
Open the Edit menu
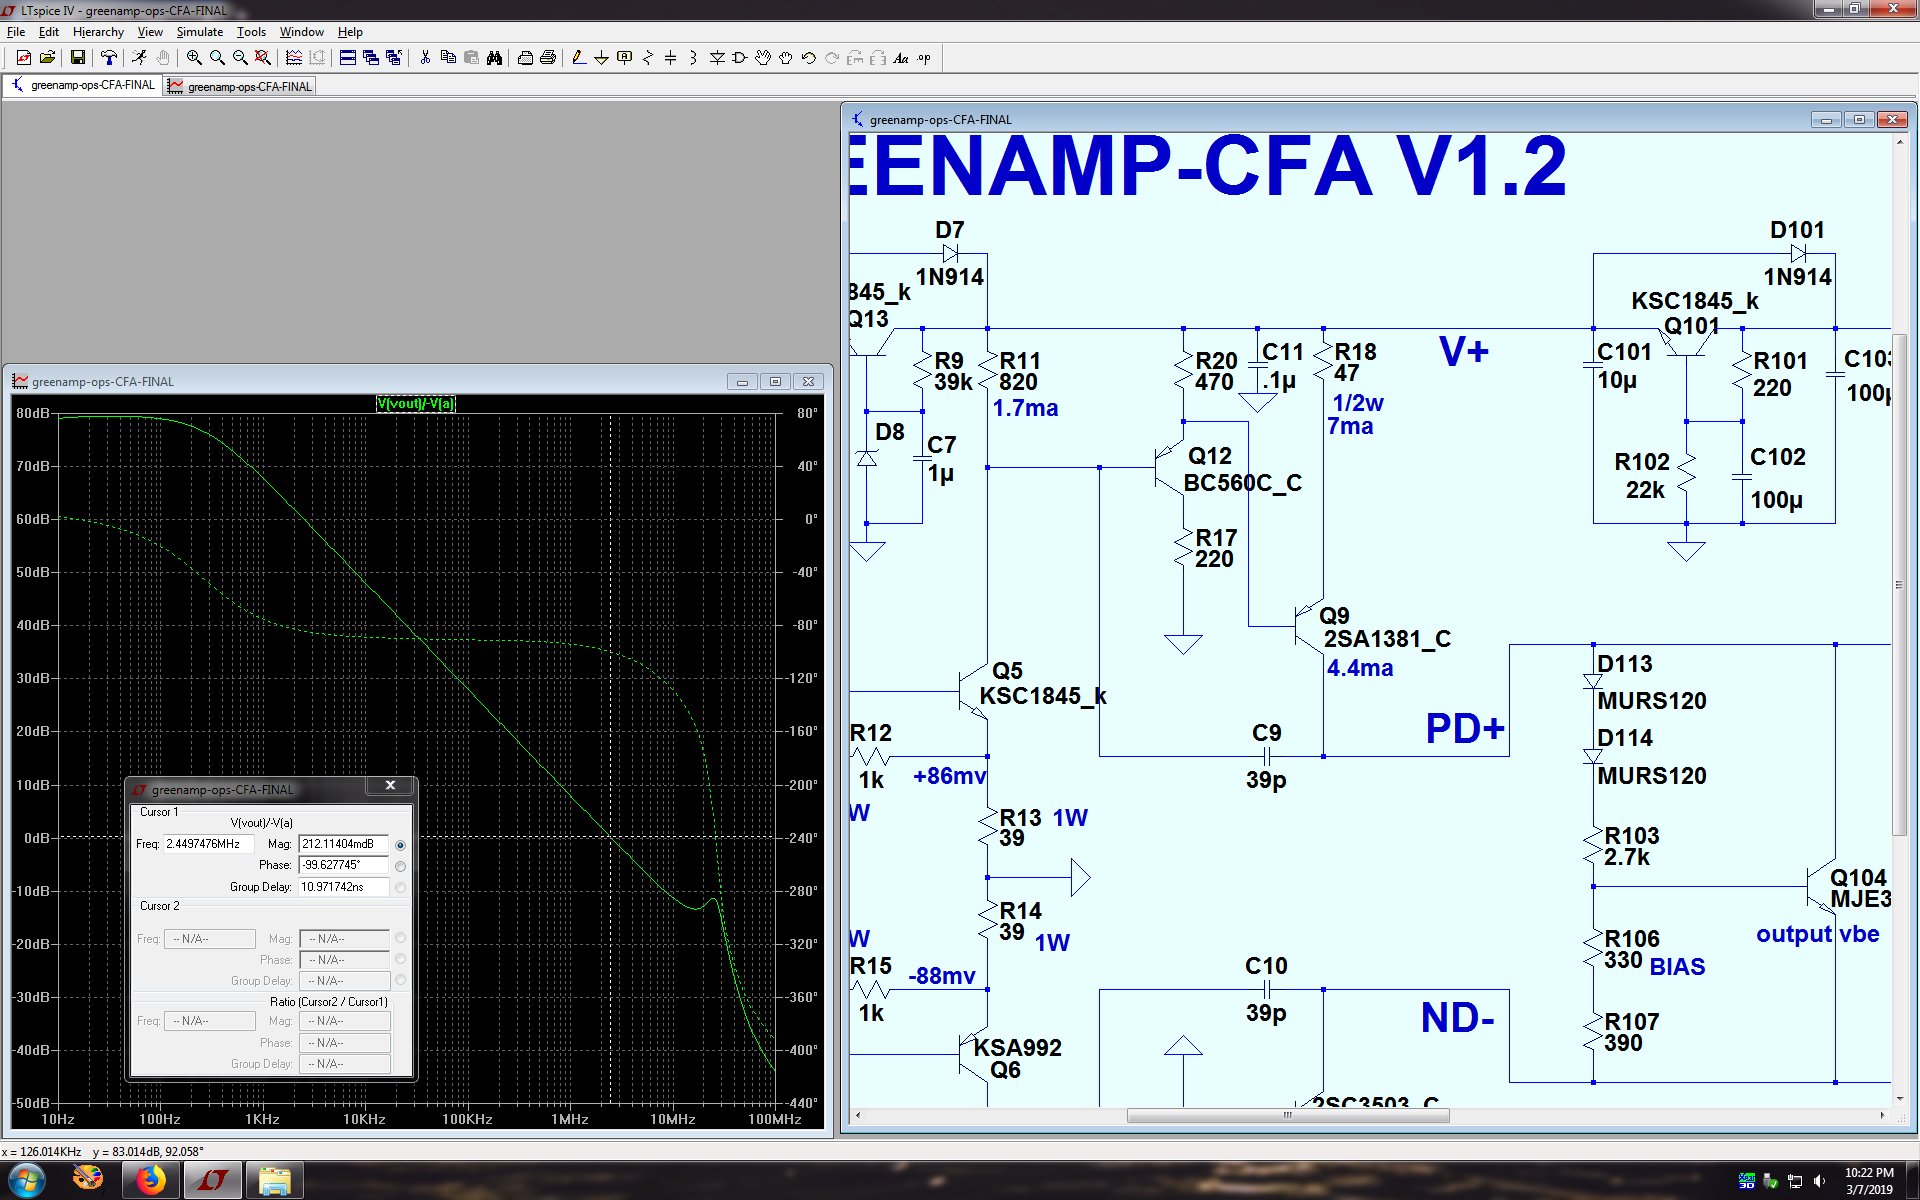coord(48,32)
